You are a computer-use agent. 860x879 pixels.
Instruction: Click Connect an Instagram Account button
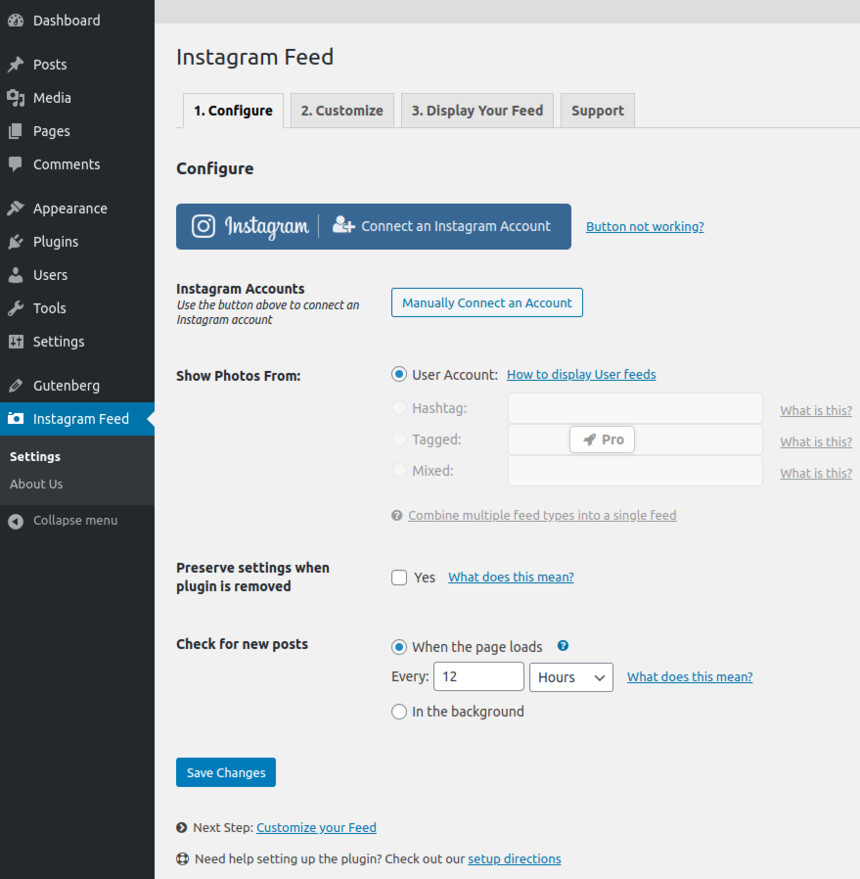(373, 226)
